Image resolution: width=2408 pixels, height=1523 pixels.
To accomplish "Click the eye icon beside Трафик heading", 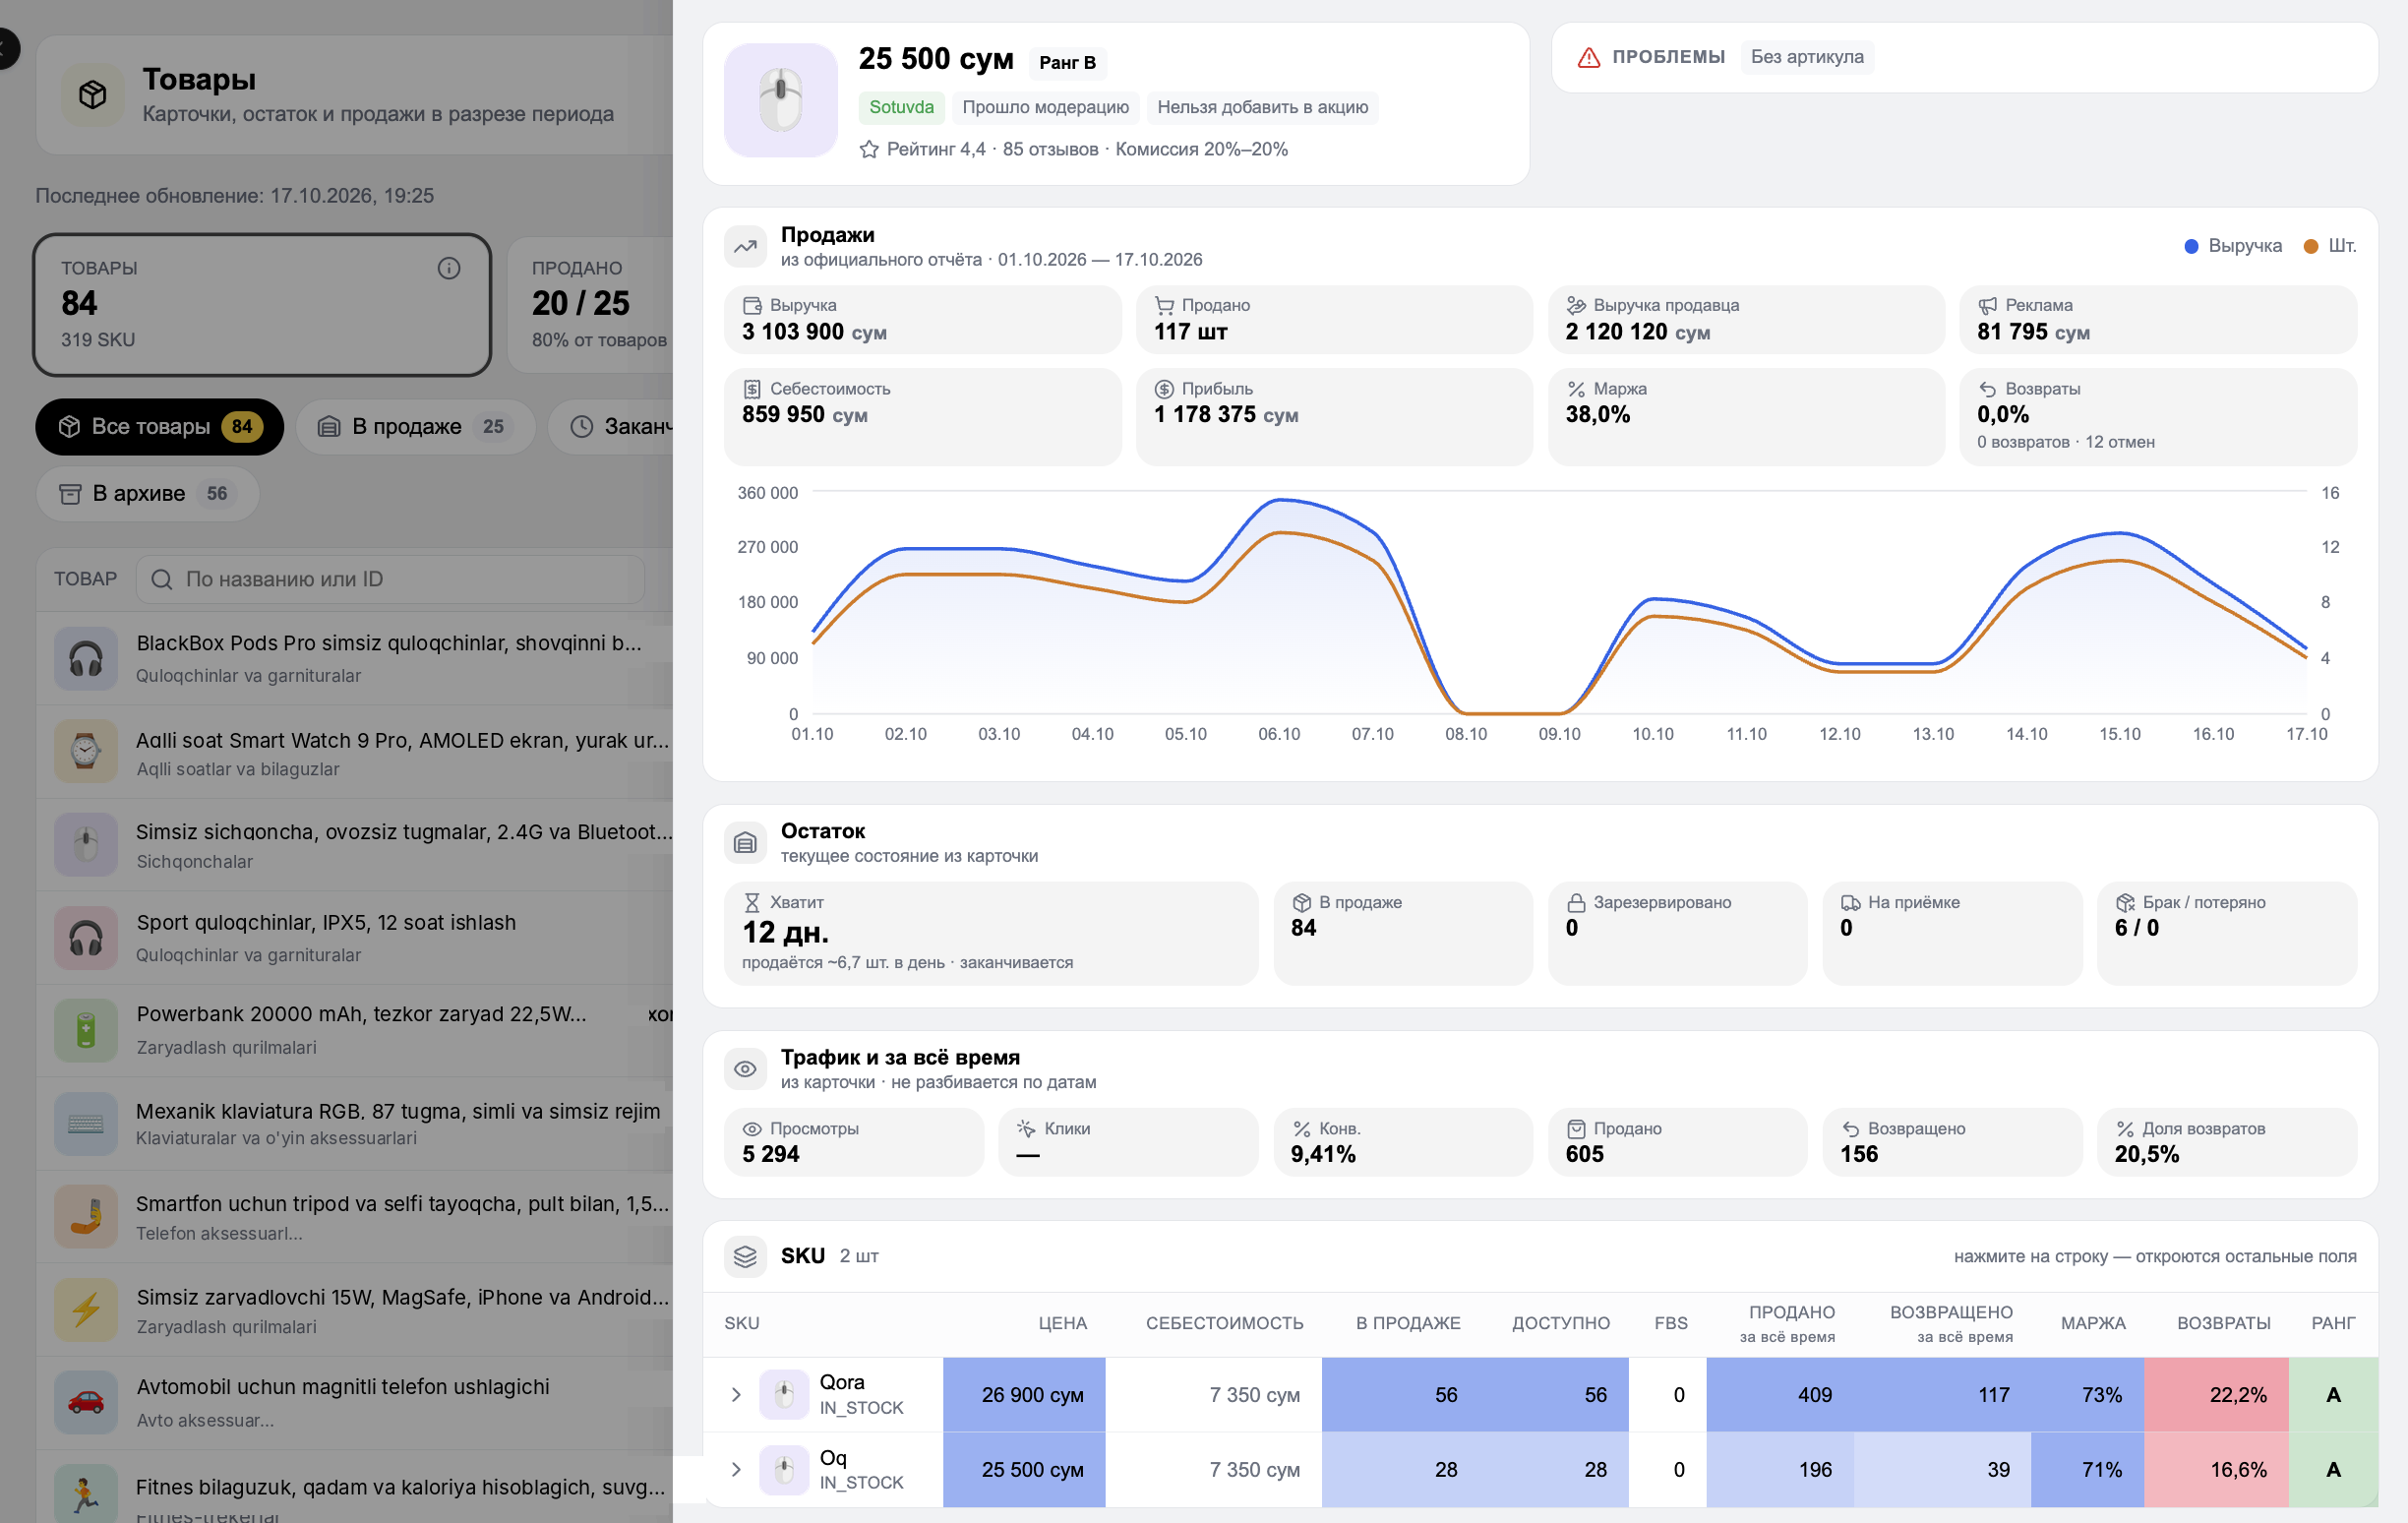I will point(745,1069).
